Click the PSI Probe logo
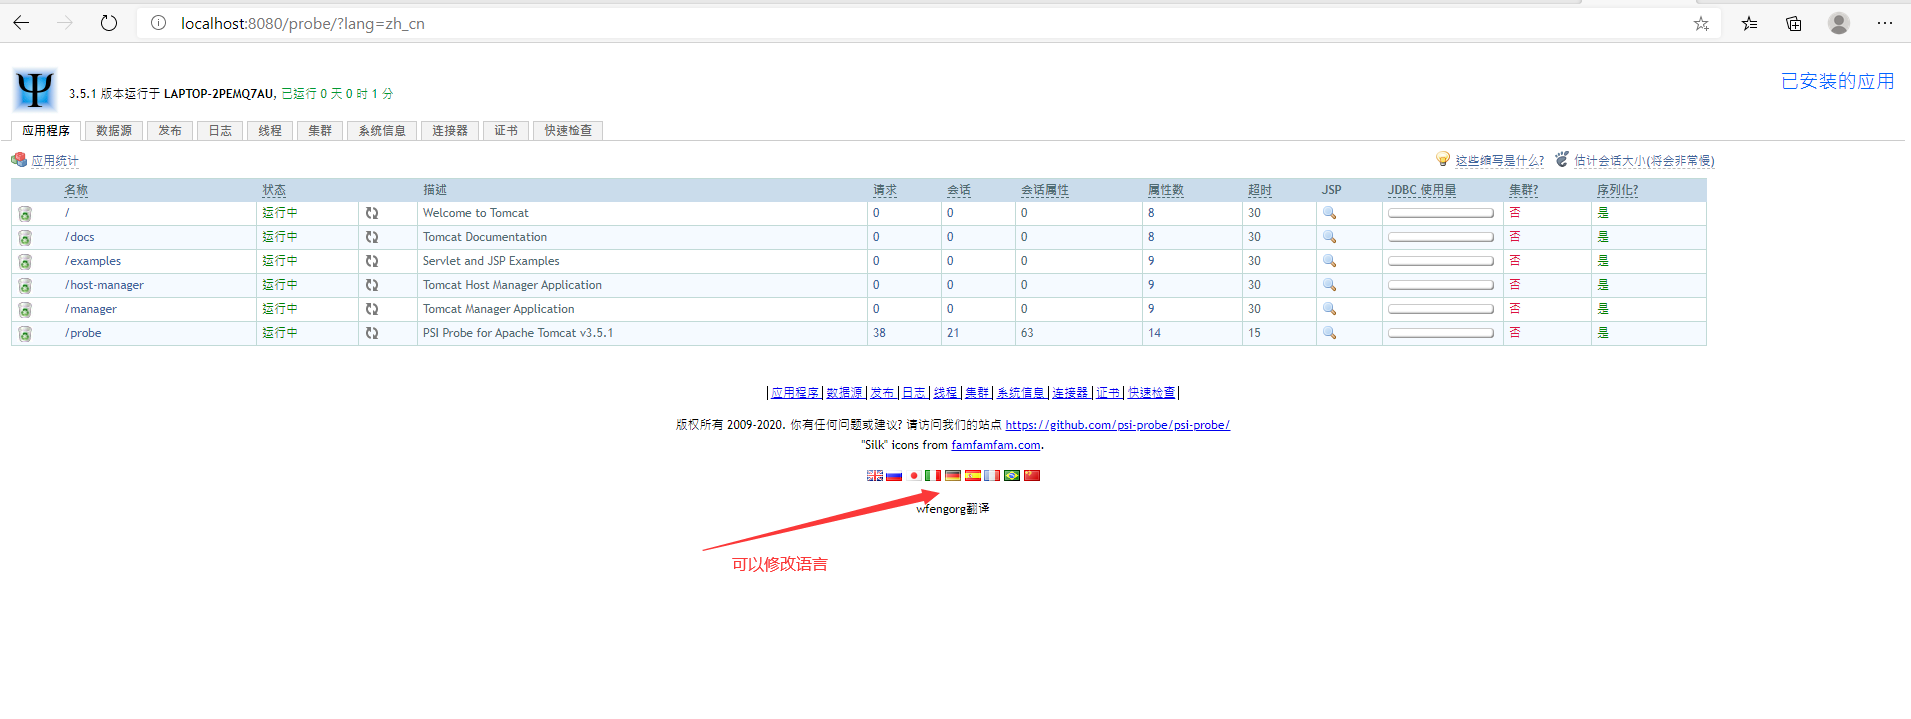Viewport: 1911px width, 719px height. tap(35, 90)
